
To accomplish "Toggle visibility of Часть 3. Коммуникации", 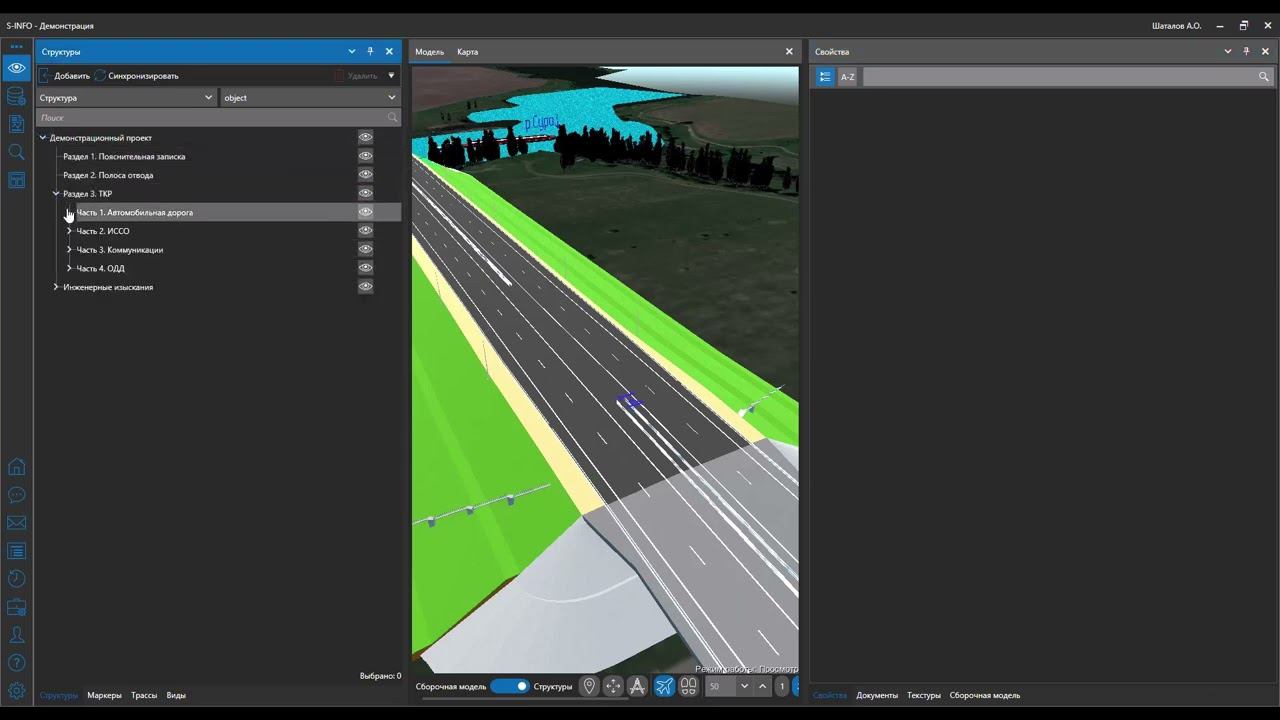I will [x=366, y=249].
